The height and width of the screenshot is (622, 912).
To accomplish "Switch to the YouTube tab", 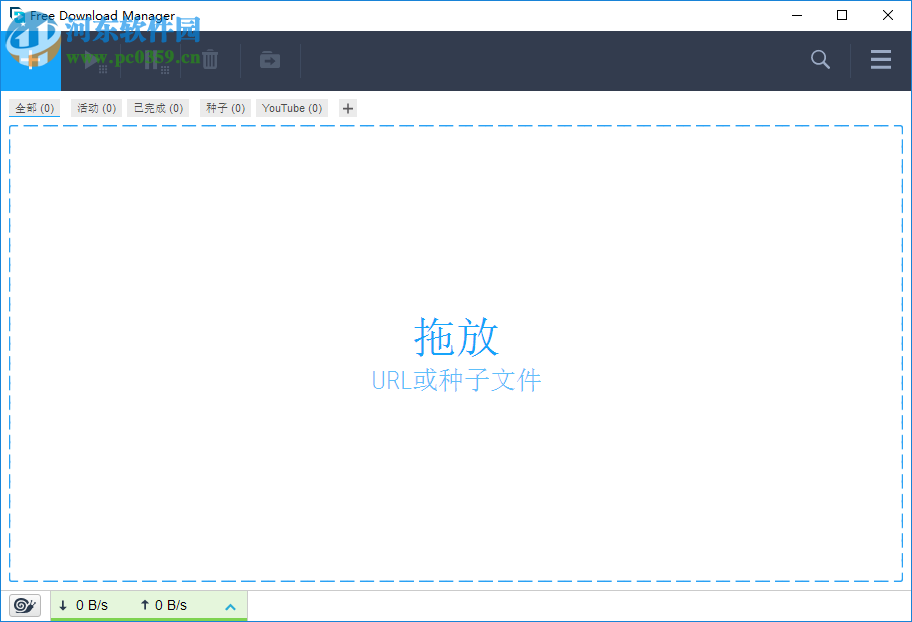I will pyautogui.click(x=291, y=108).
